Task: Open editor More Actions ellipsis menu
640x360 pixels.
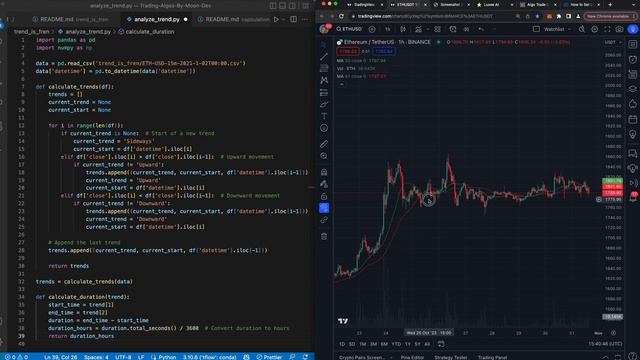Action: point(305,19)
